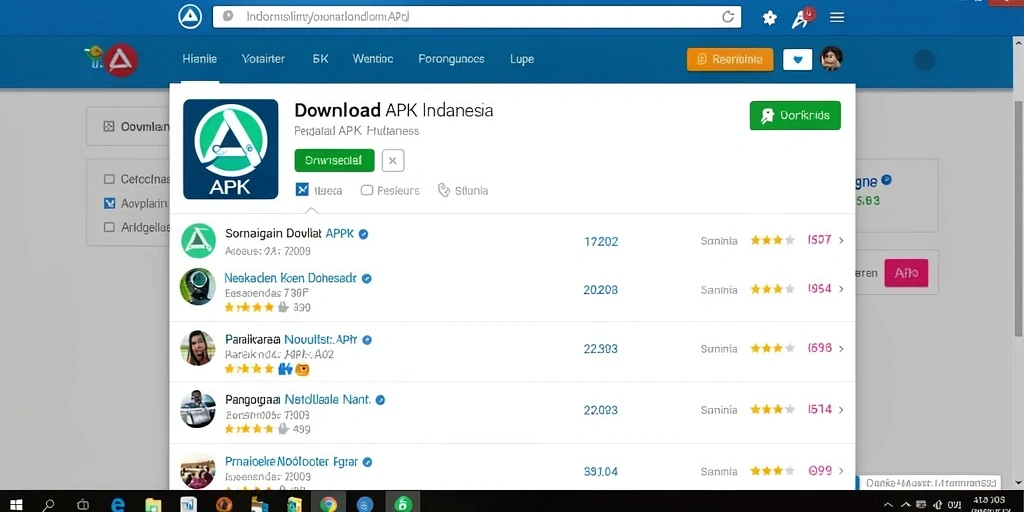
Task: Open the browser hamburger menu
Action: [837, 18]
